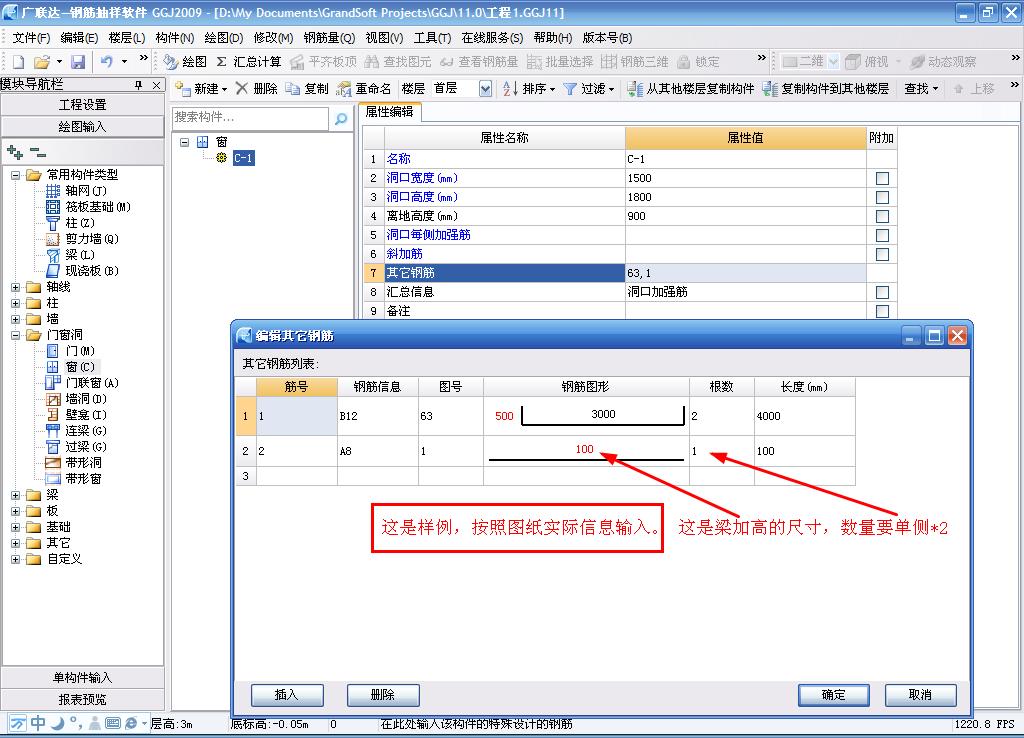Open the 单构件输入 navigation section
This screenshot has height=738, width=1024.
coord(82,678)
